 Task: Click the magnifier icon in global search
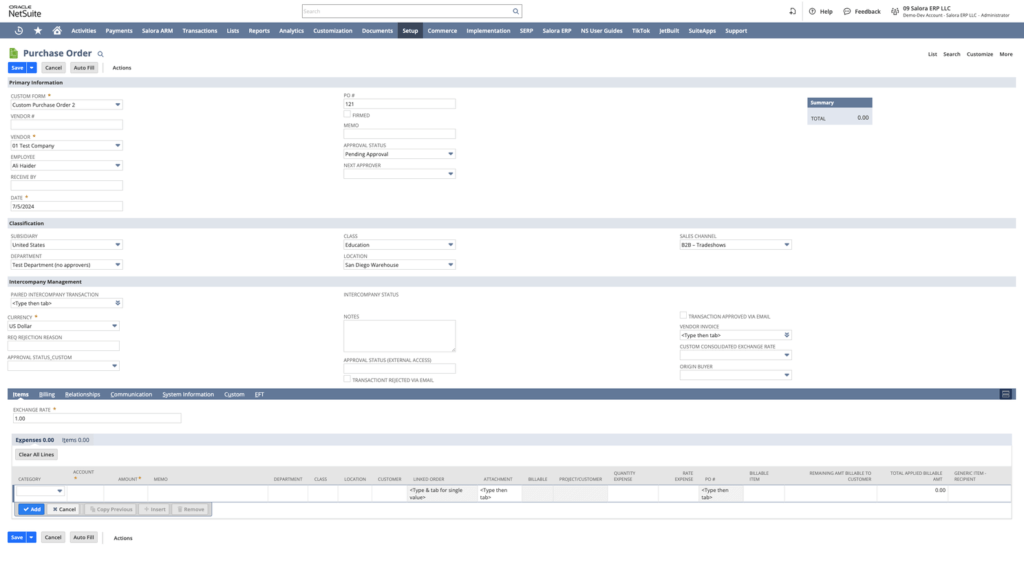516,11
